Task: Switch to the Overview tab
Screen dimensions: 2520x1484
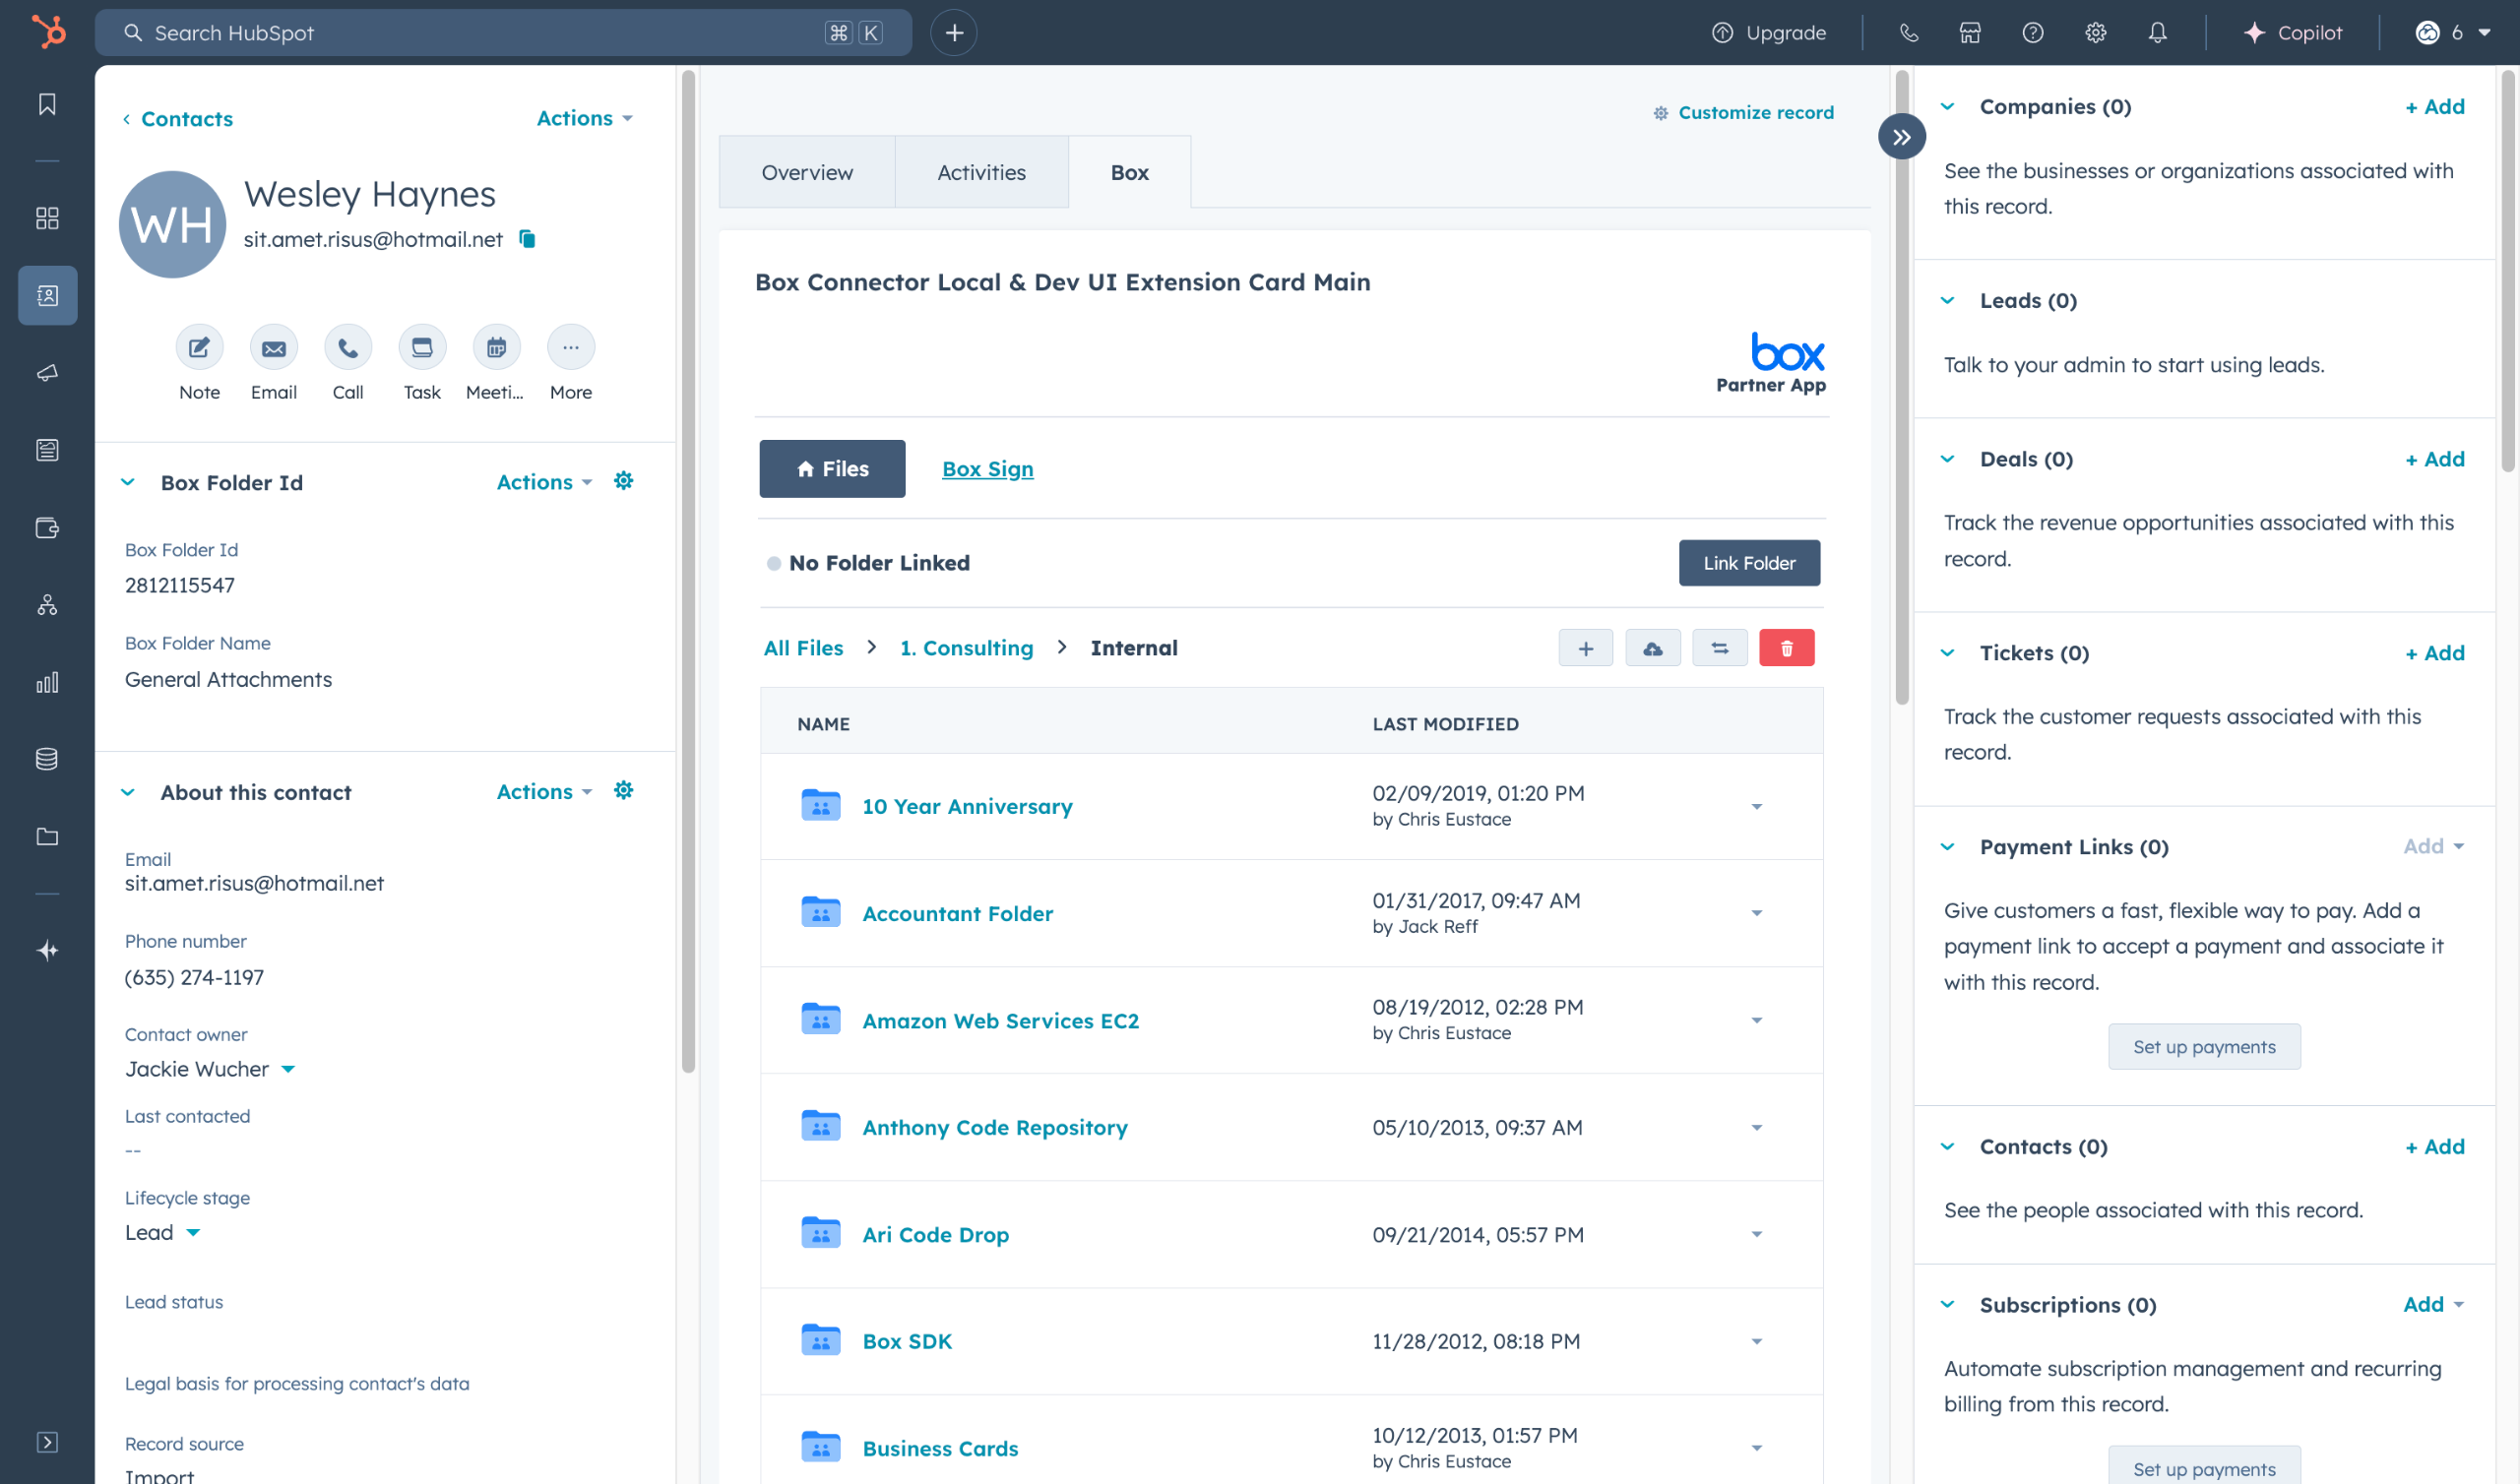Action: (806, 172)
